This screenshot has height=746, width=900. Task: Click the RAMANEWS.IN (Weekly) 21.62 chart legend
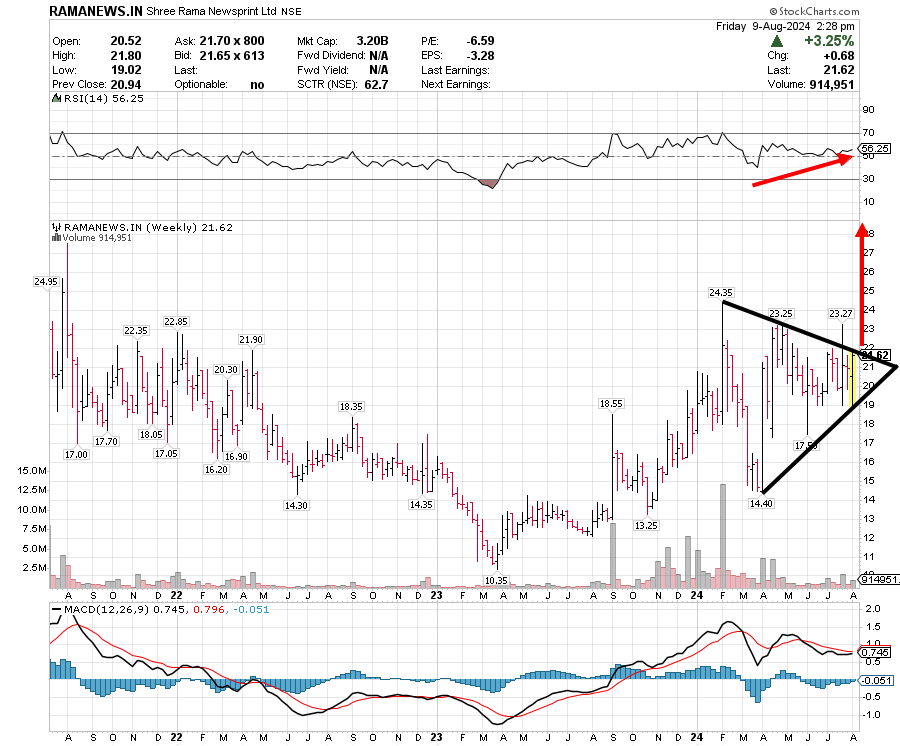point(148,227)
